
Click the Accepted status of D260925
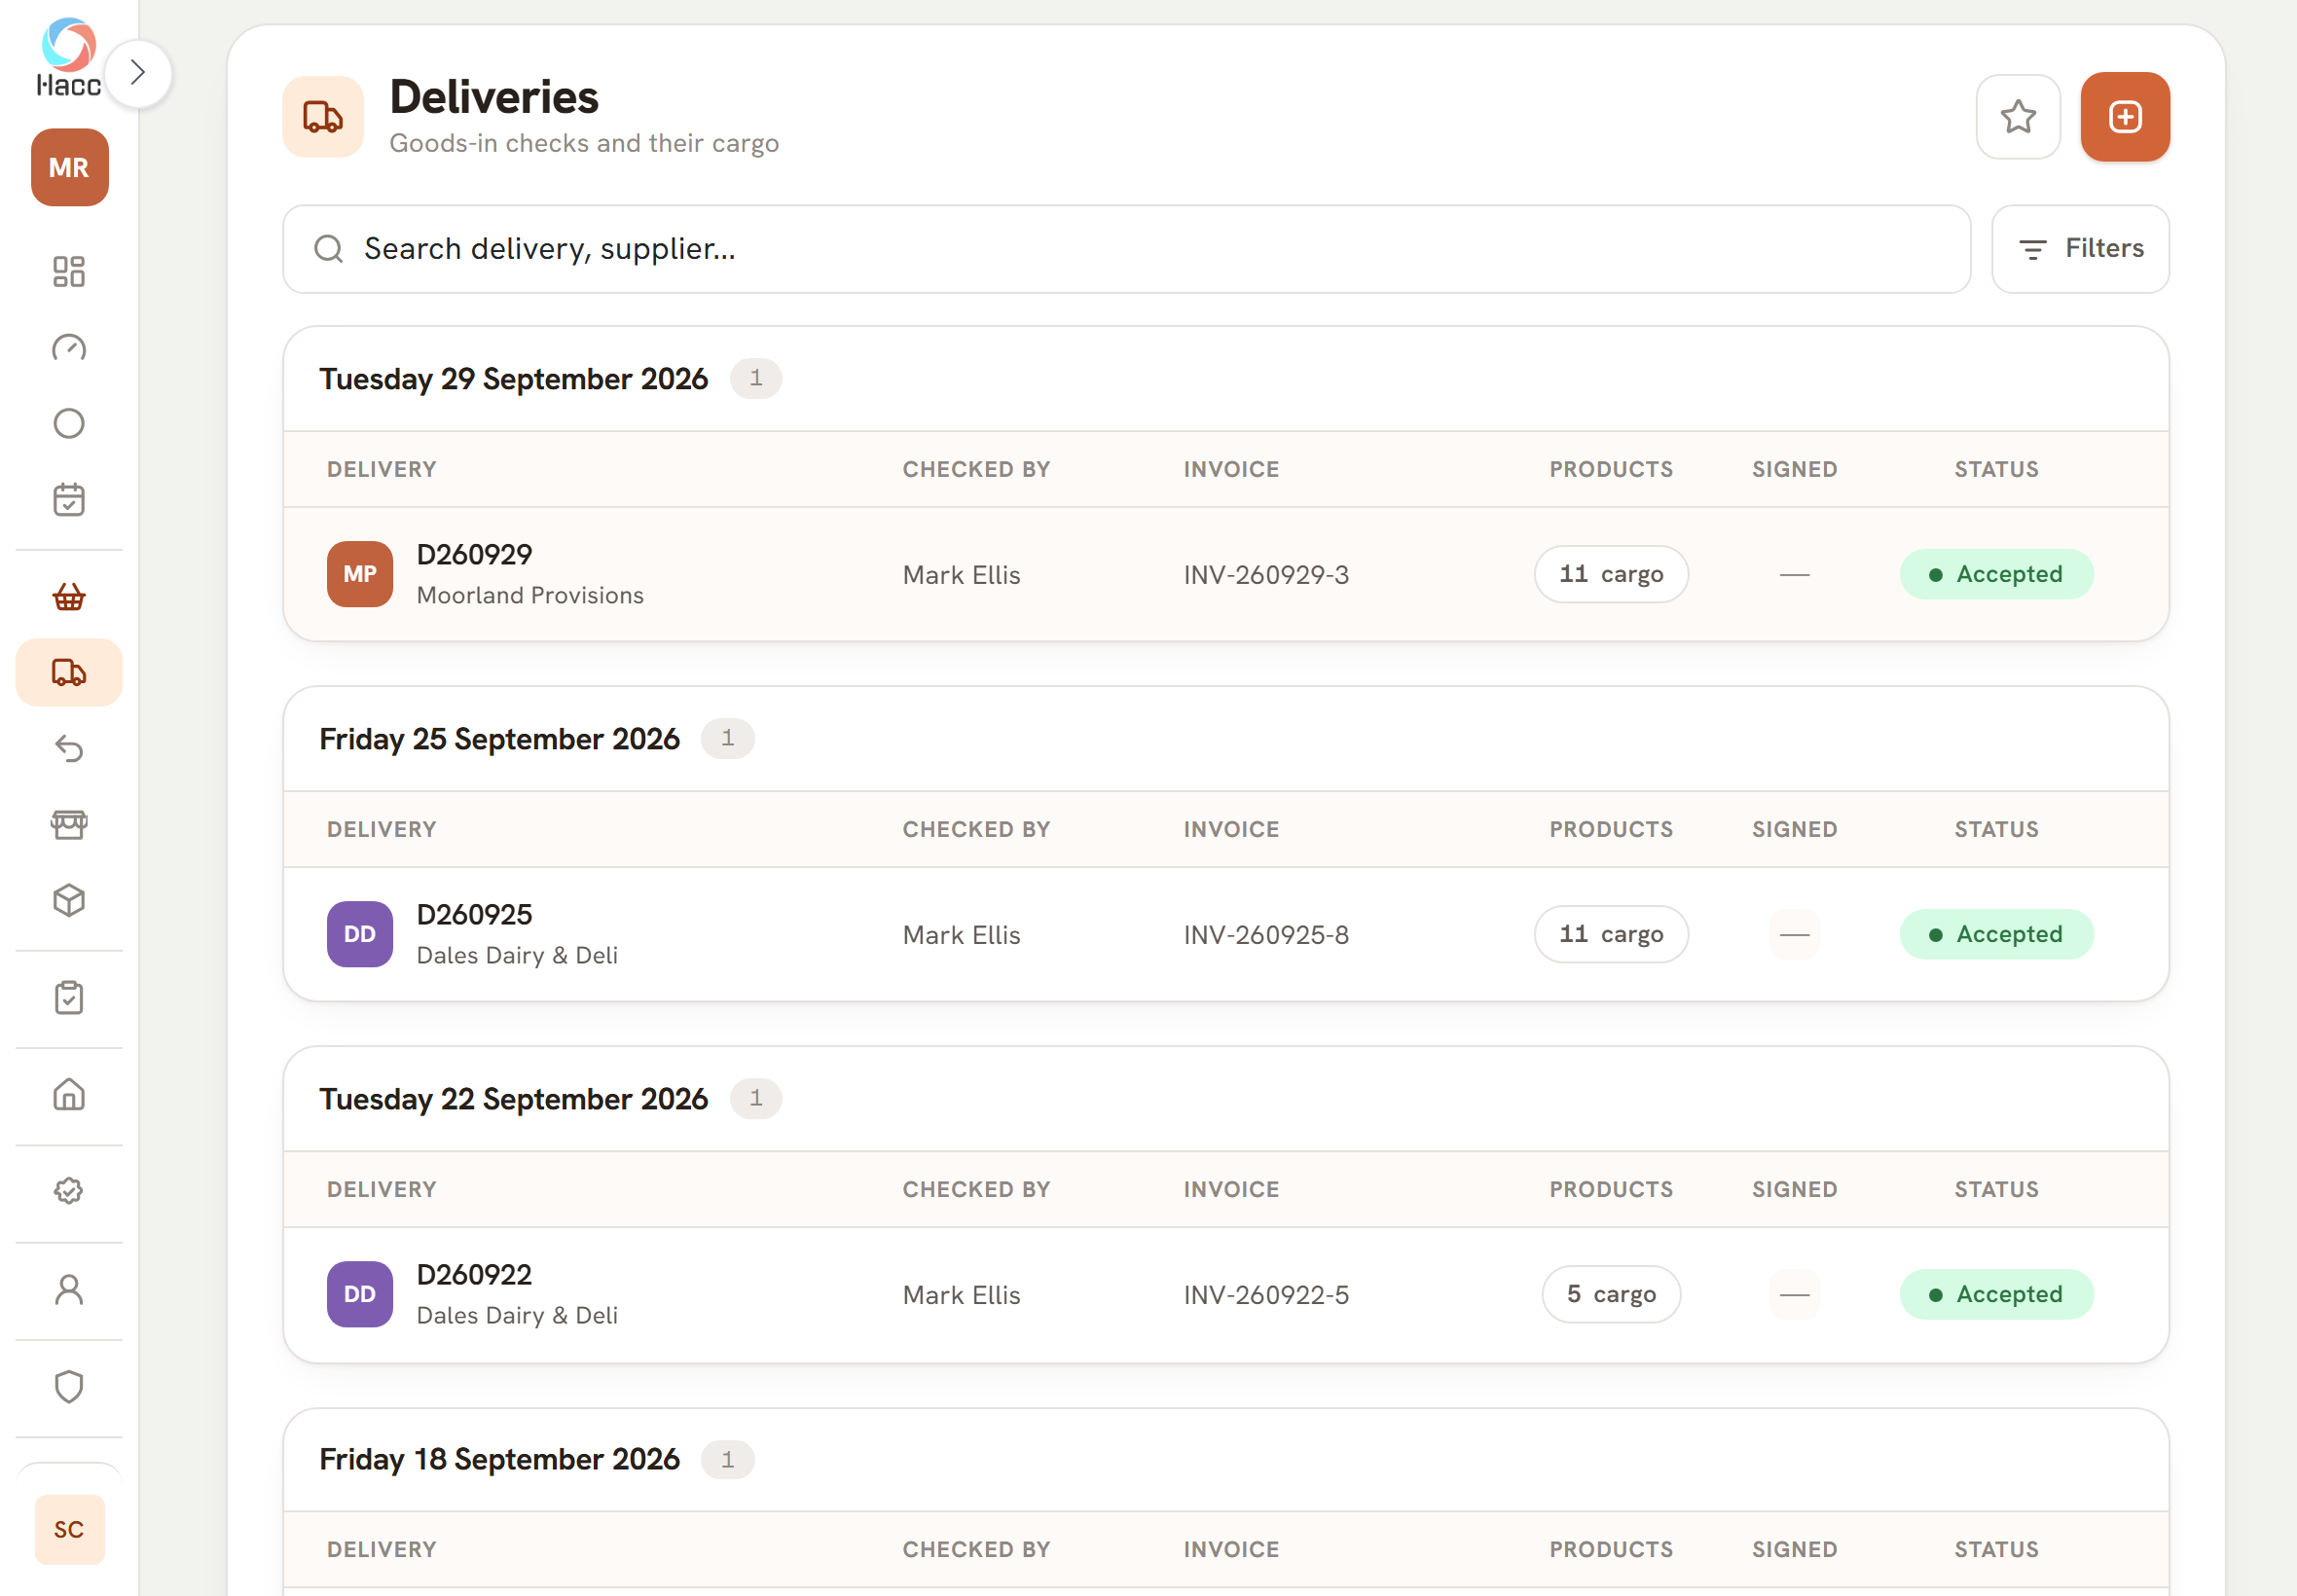[x=1996, y=934]
